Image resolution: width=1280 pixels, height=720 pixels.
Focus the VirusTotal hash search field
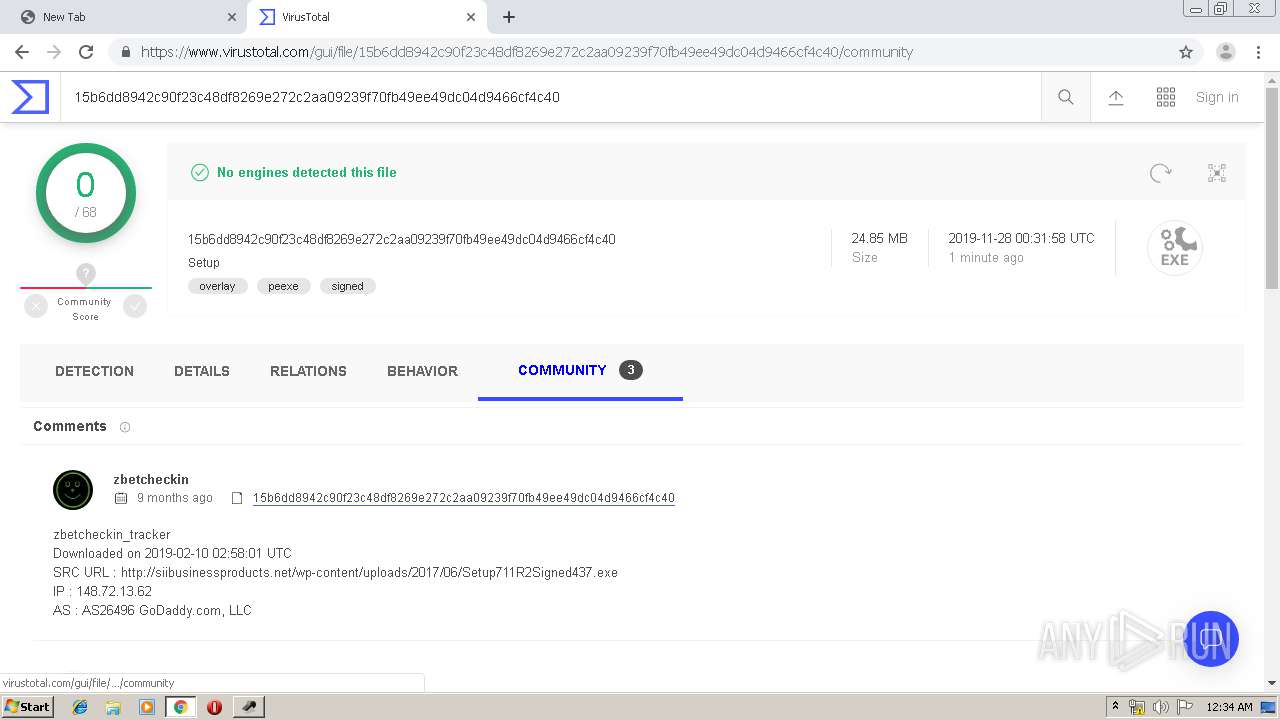coord(550,97)
